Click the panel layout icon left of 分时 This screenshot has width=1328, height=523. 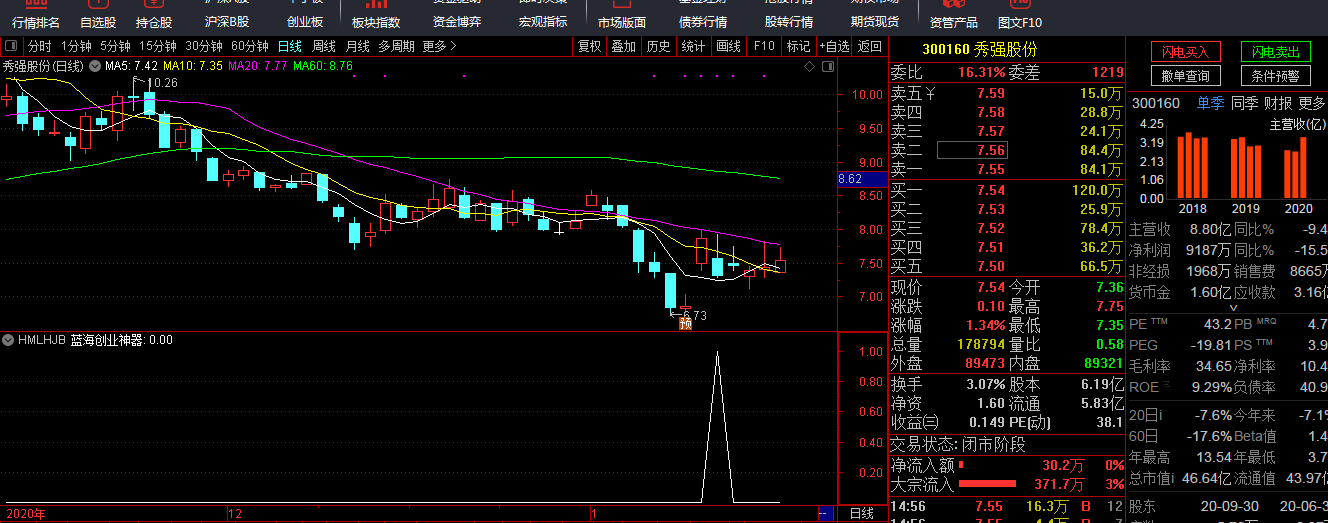pyautogui.click(x=11, y=46)
